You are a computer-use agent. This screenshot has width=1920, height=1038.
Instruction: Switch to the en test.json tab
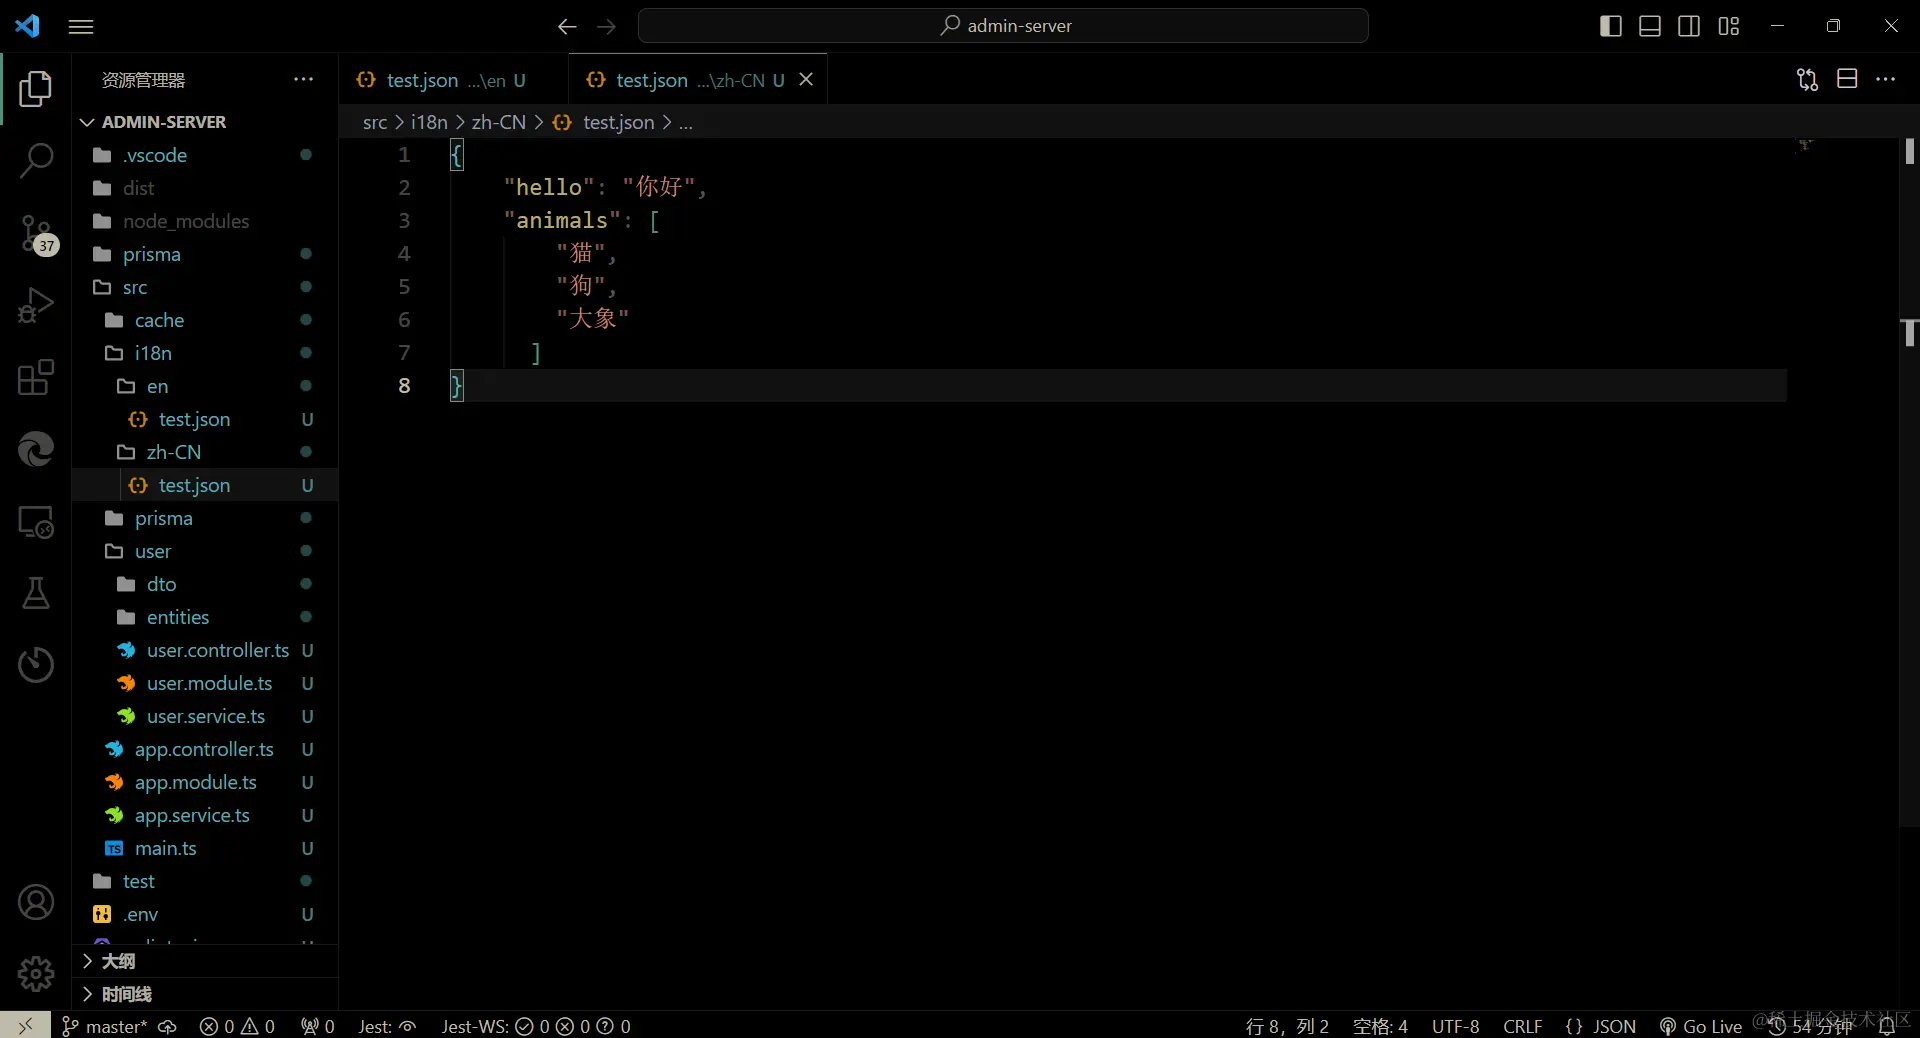(x=454, y=80)
